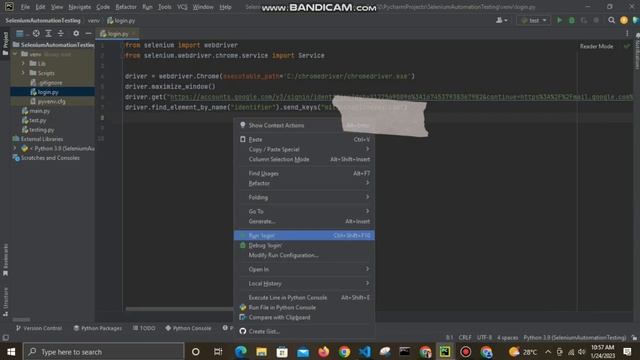Expand the Lib folder

coord(23,63)
